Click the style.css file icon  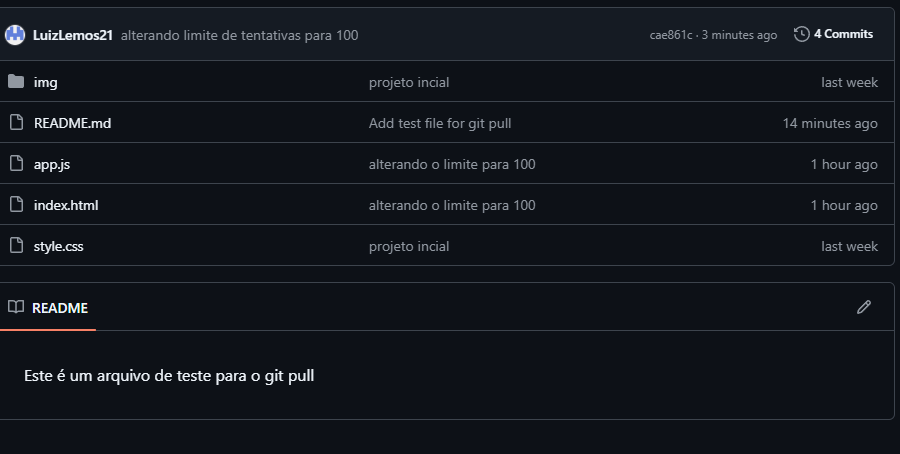pos(15,246)
